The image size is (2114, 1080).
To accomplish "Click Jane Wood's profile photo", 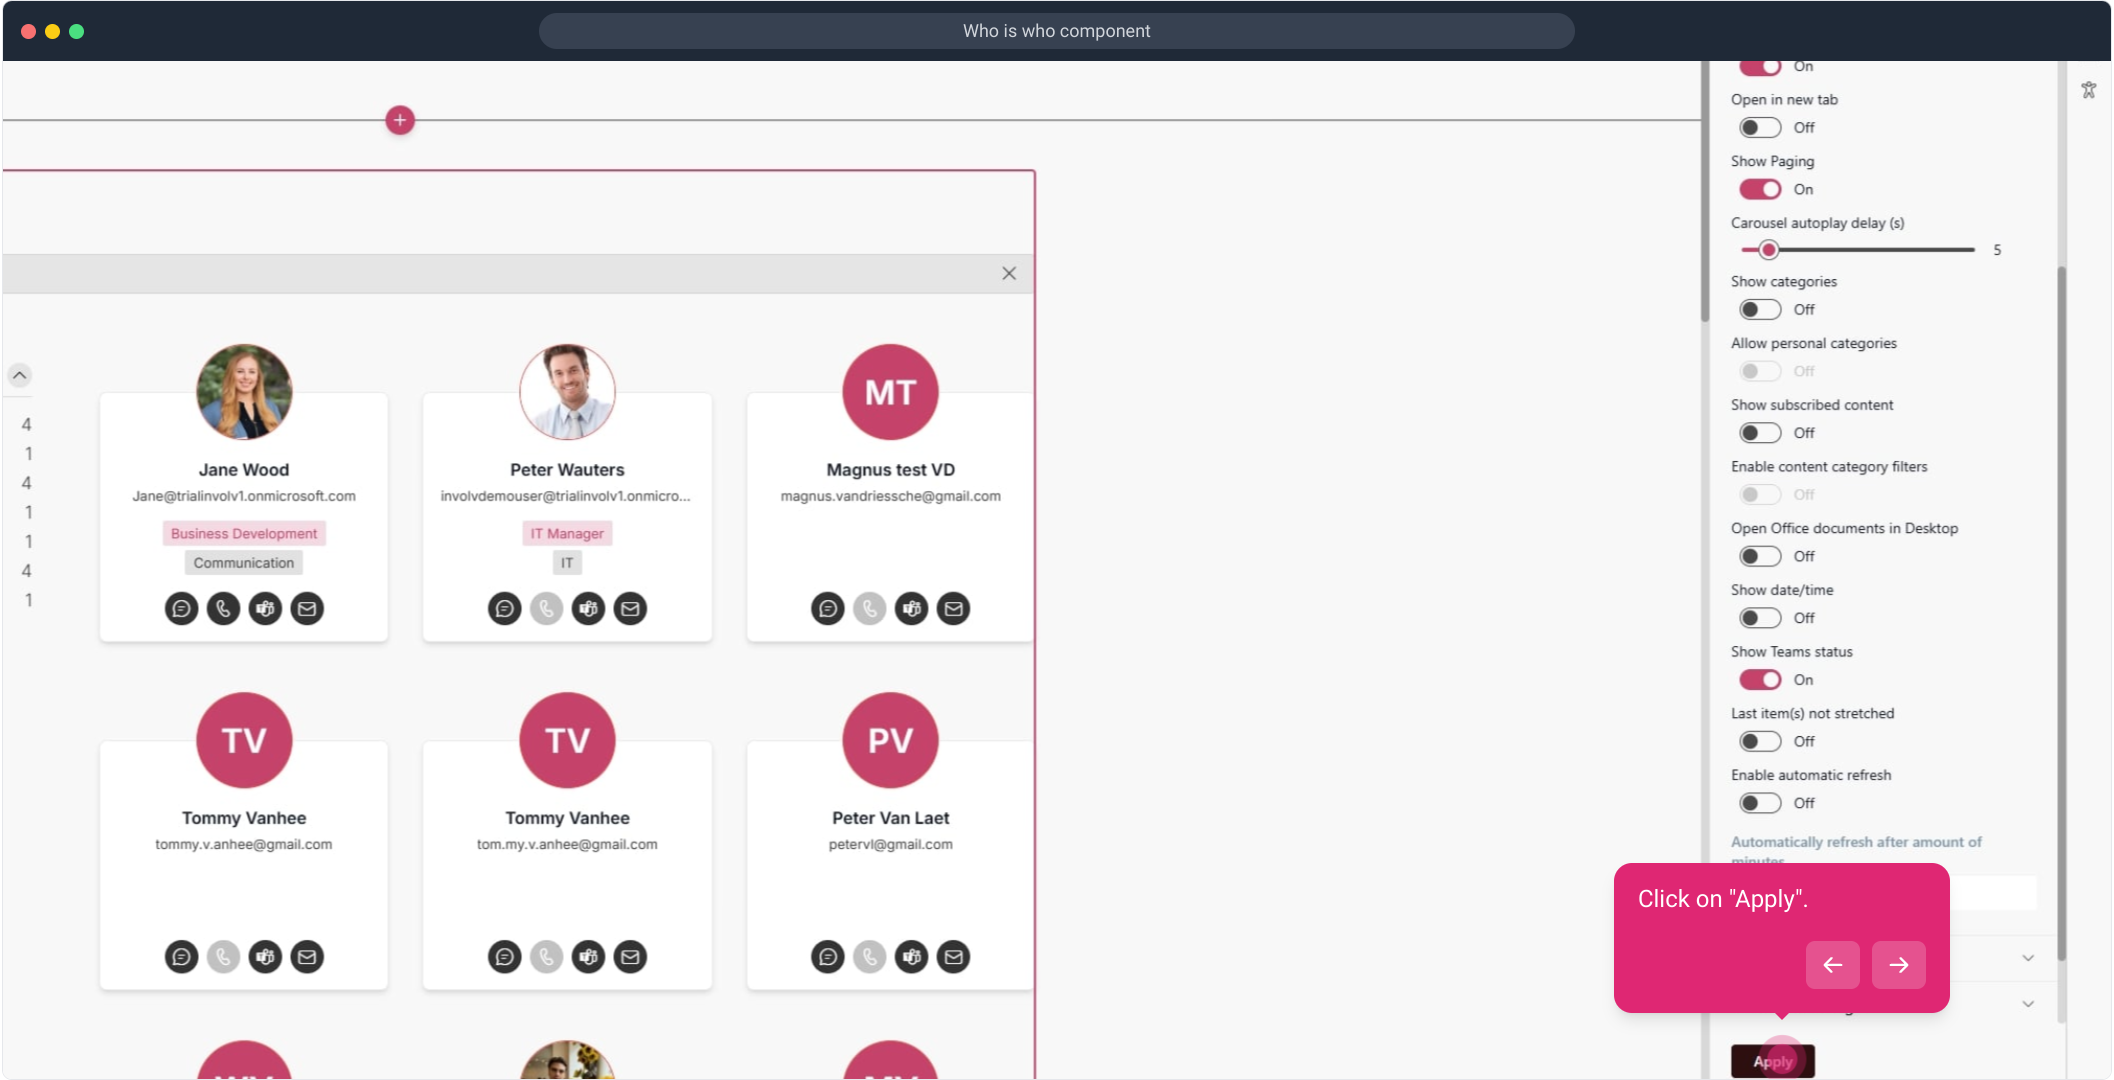I will 244,392.
